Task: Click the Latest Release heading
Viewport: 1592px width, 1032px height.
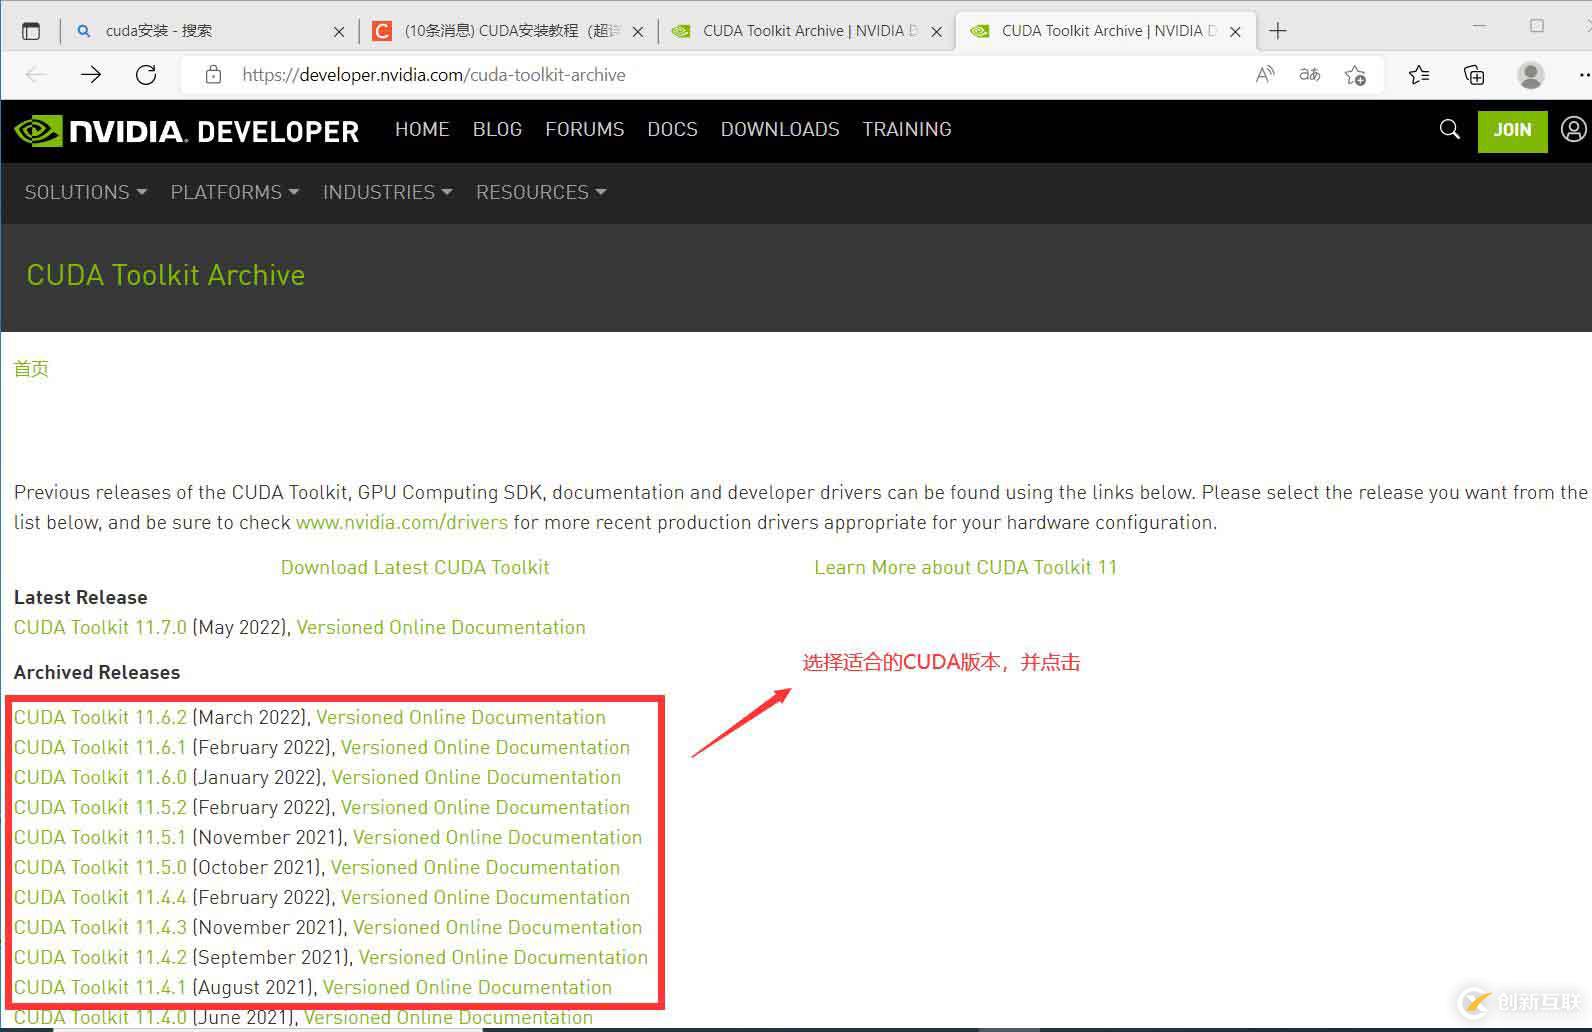Action: click(80, 597)
